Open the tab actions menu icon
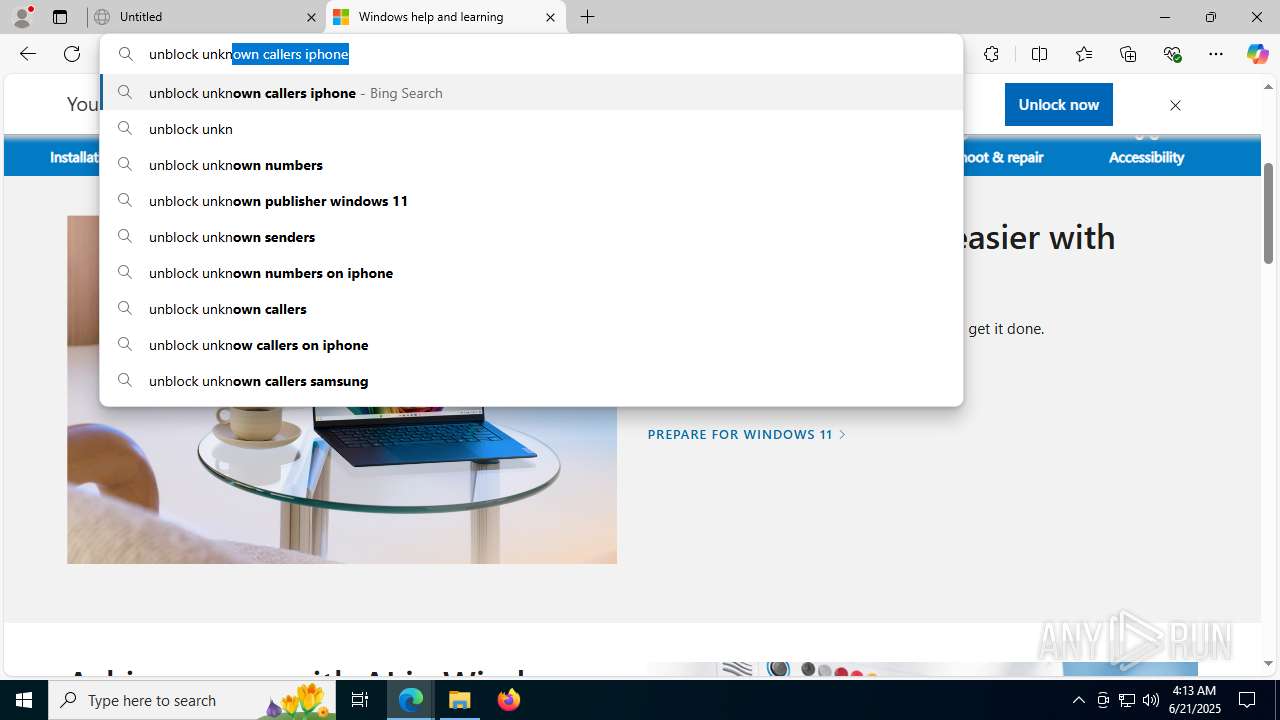This screenshot has height=720, width=1280. [x=60, y=17]
